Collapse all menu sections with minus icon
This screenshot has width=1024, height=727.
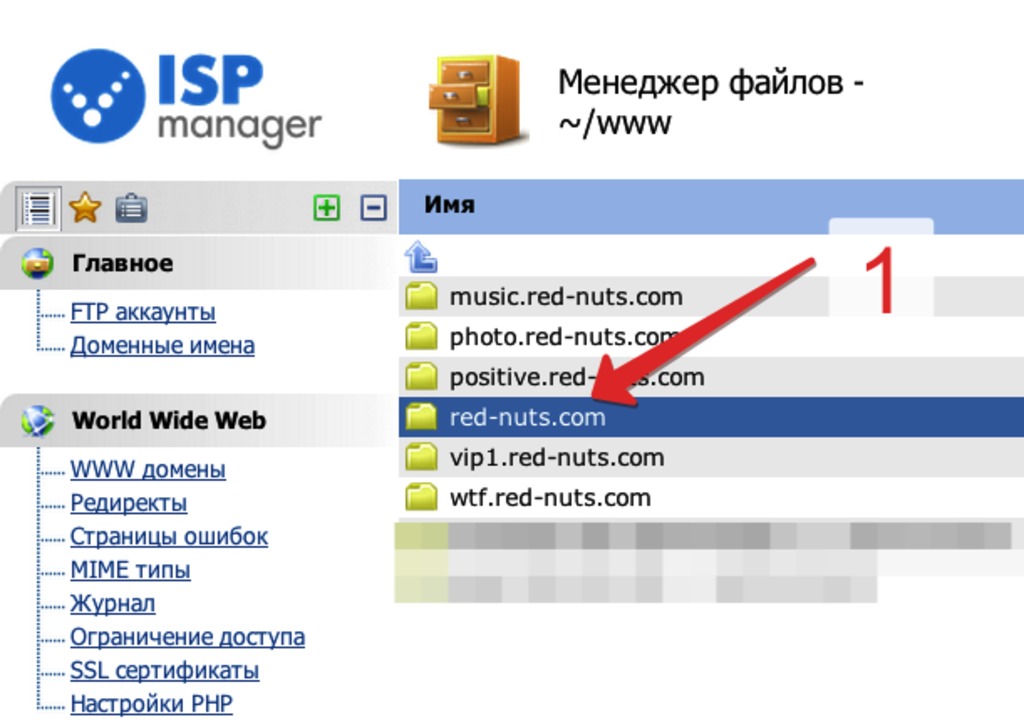[373, 208]
